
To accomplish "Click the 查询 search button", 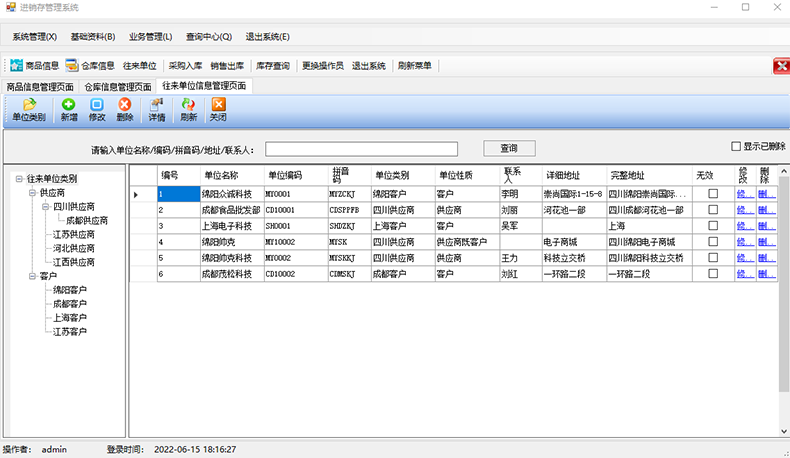I will click(x=507, y=148).
